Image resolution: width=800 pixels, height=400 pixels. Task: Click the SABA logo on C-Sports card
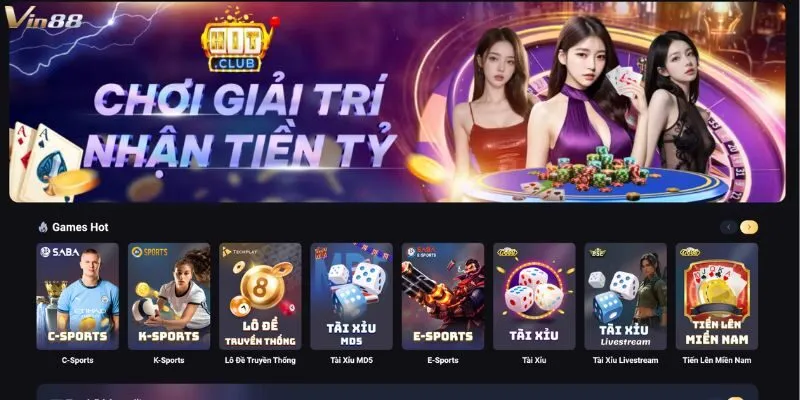(60, 252)
